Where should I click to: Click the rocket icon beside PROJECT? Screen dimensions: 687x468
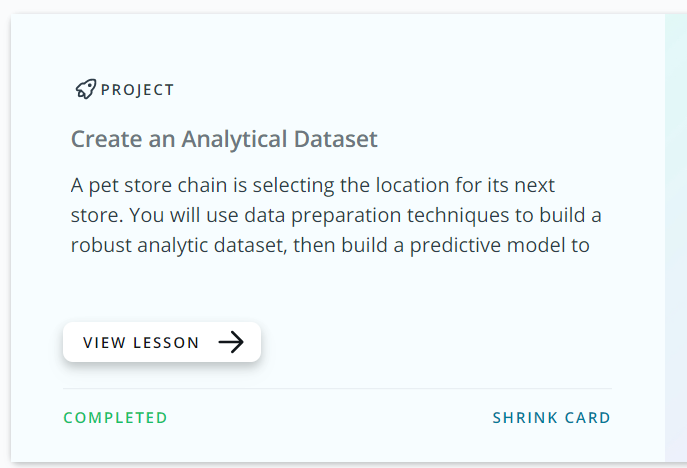click(x=85, y=90)
